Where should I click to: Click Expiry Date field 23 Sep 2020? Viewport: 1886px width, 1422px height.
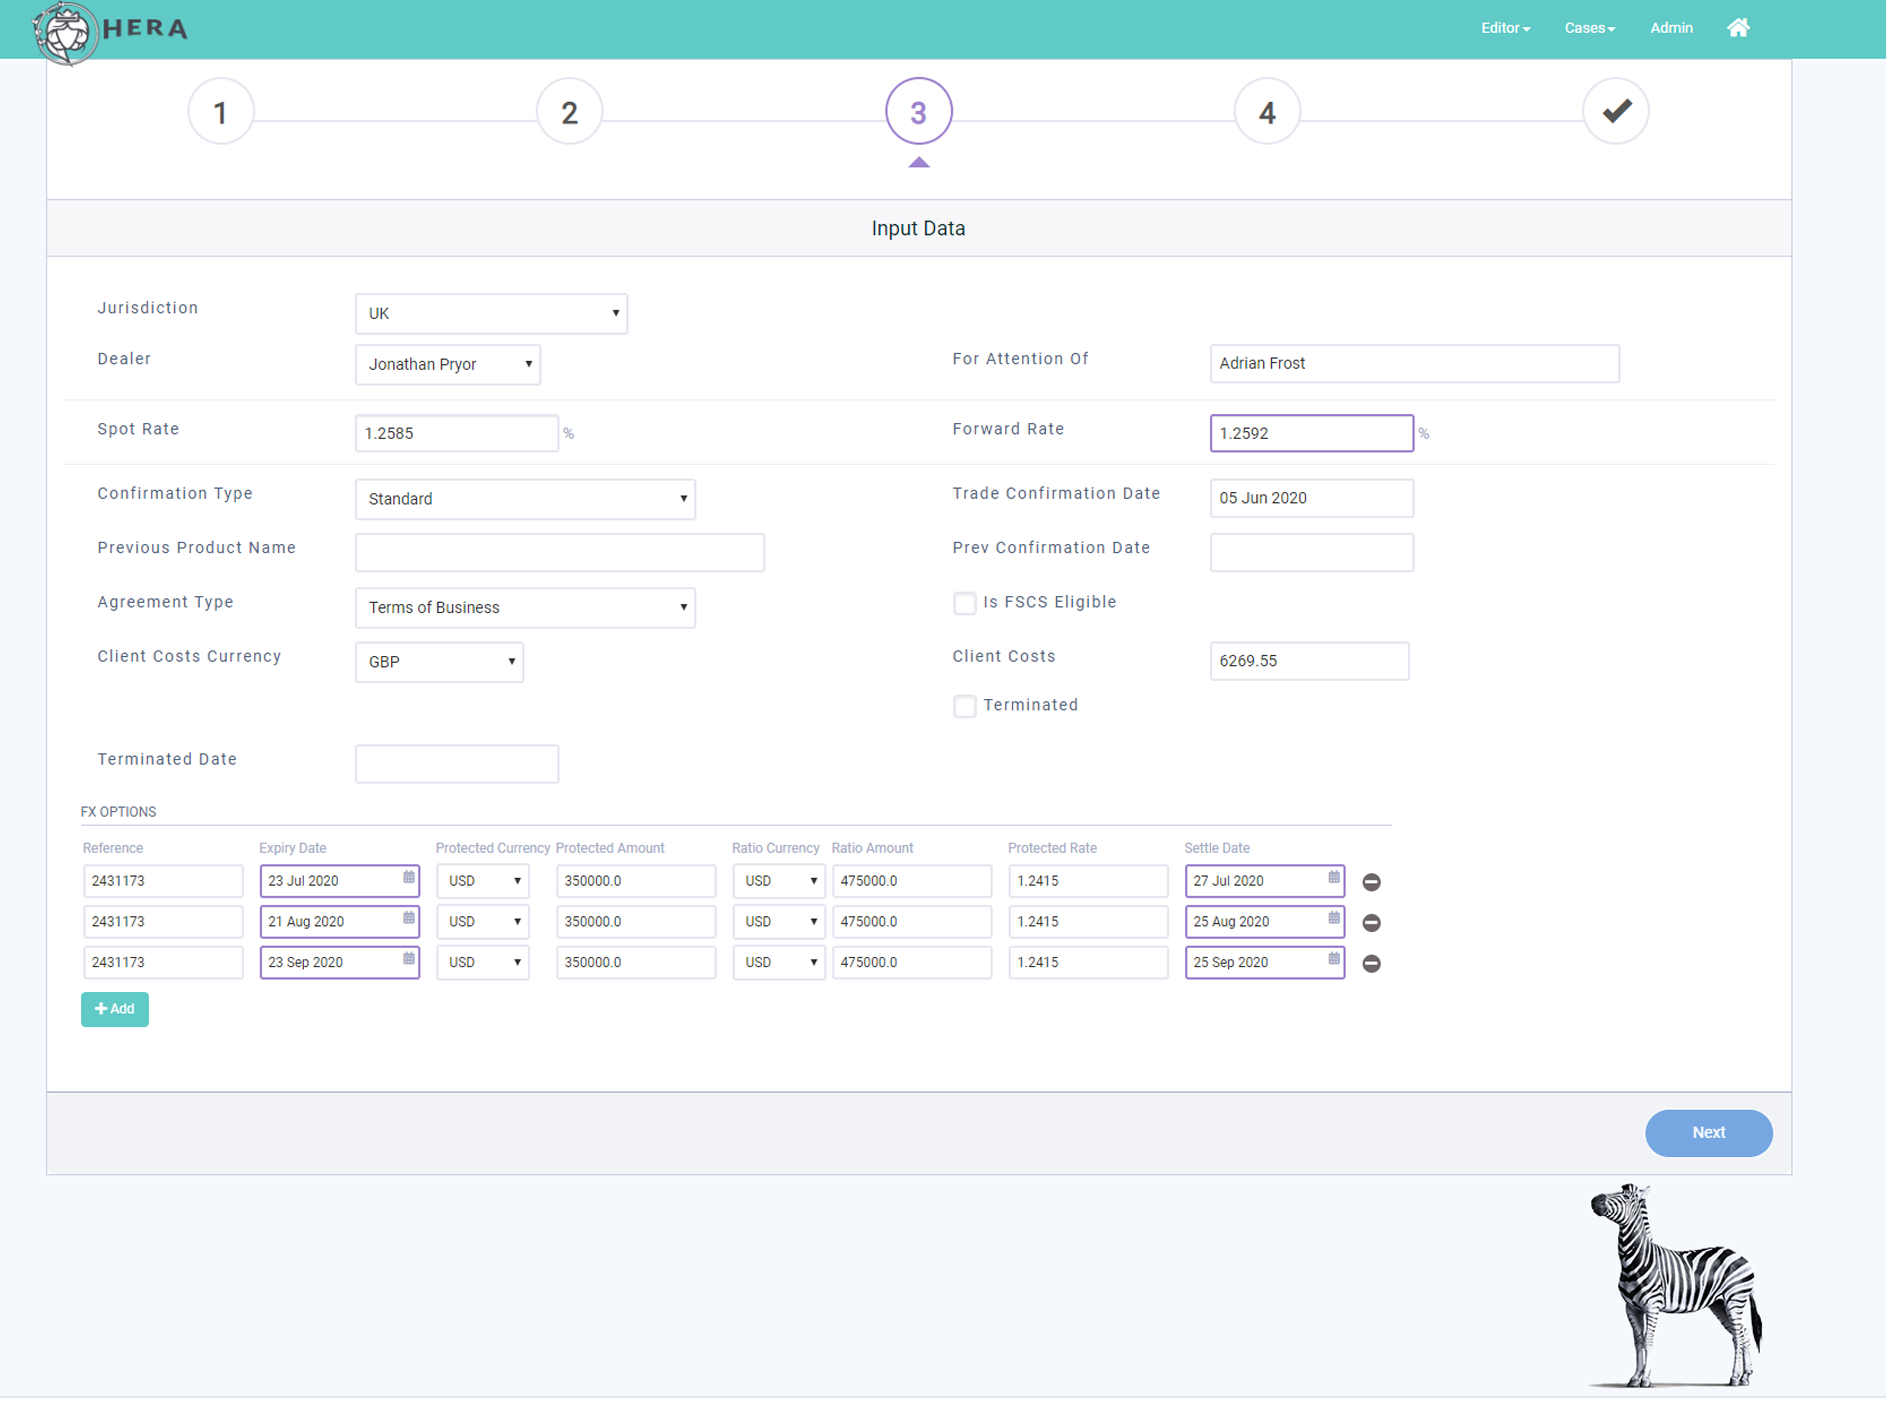(x=339, y=963)
